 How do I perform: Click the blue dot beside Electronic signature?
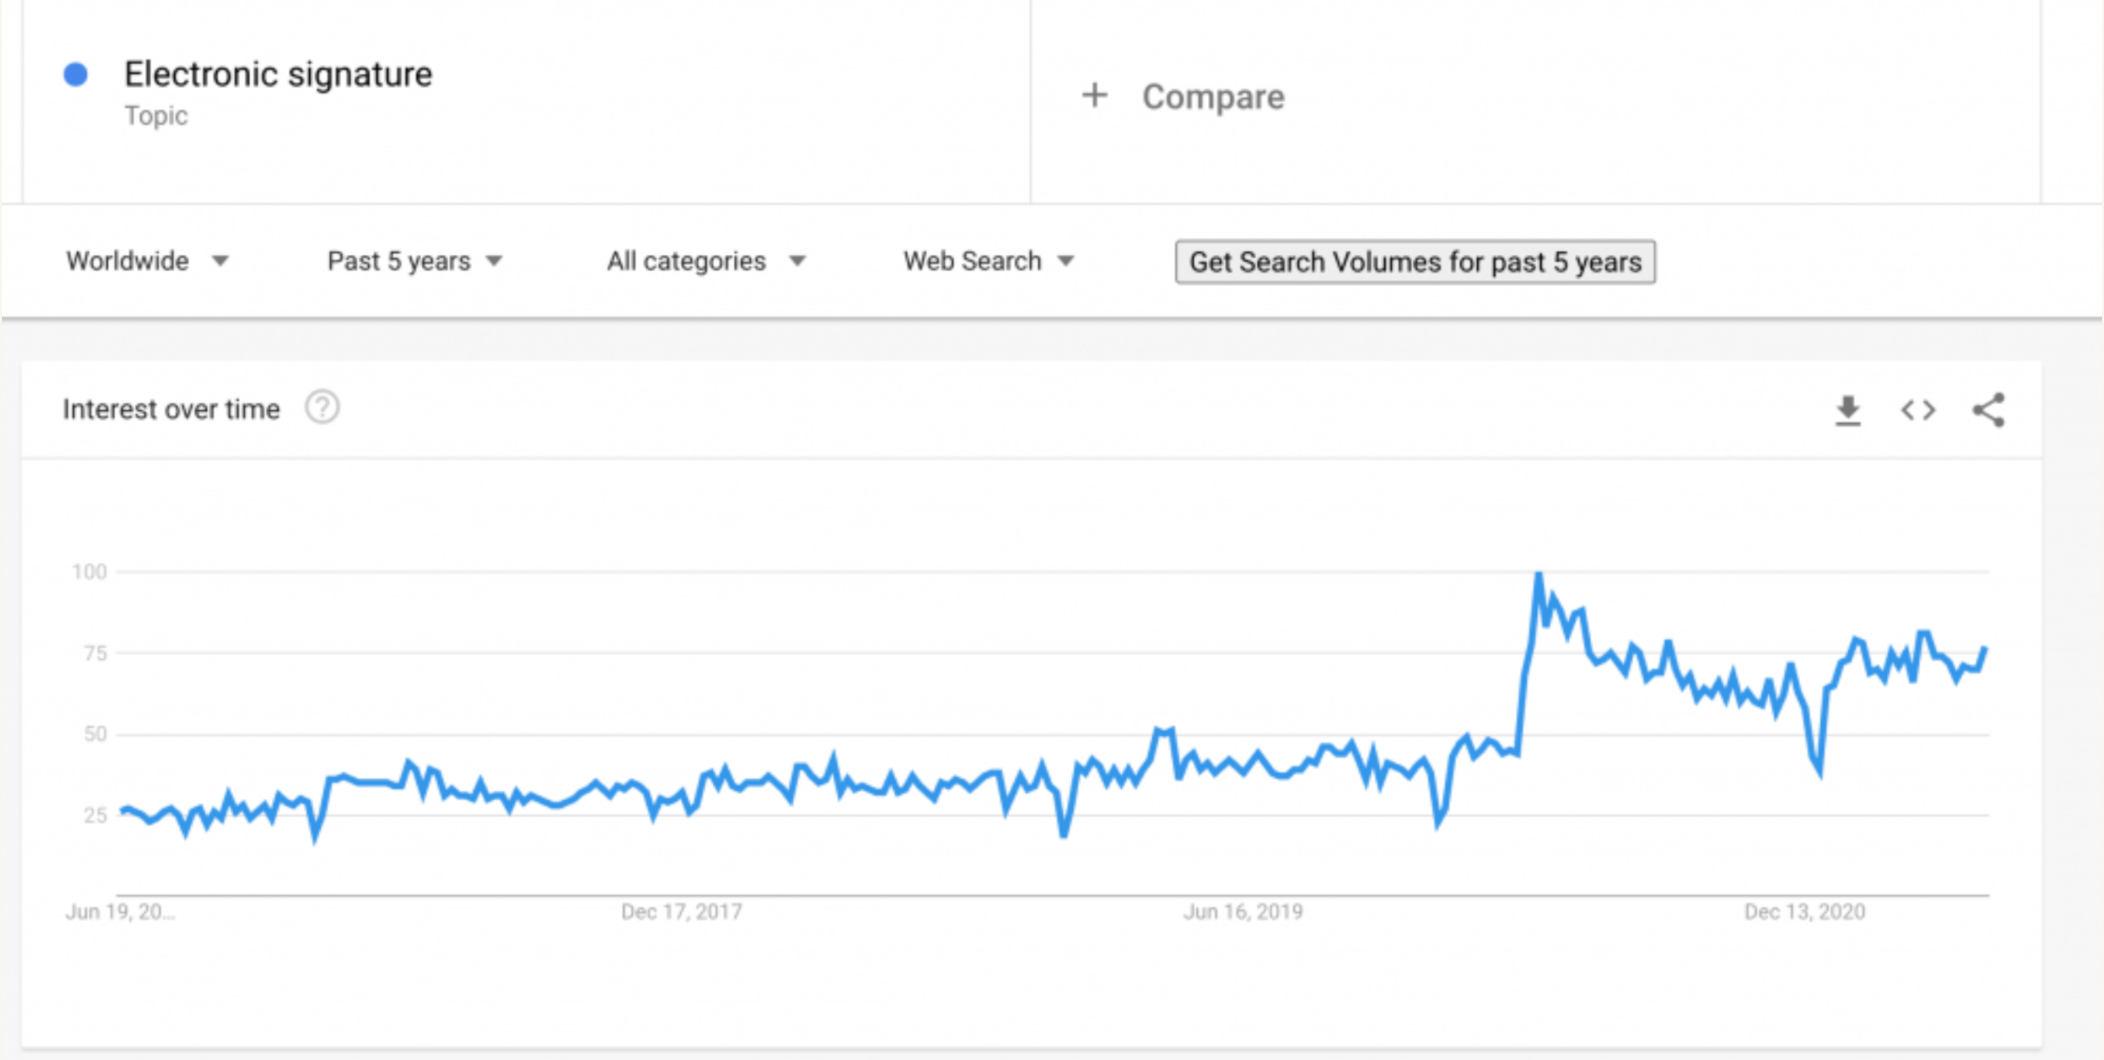[76, 75]
